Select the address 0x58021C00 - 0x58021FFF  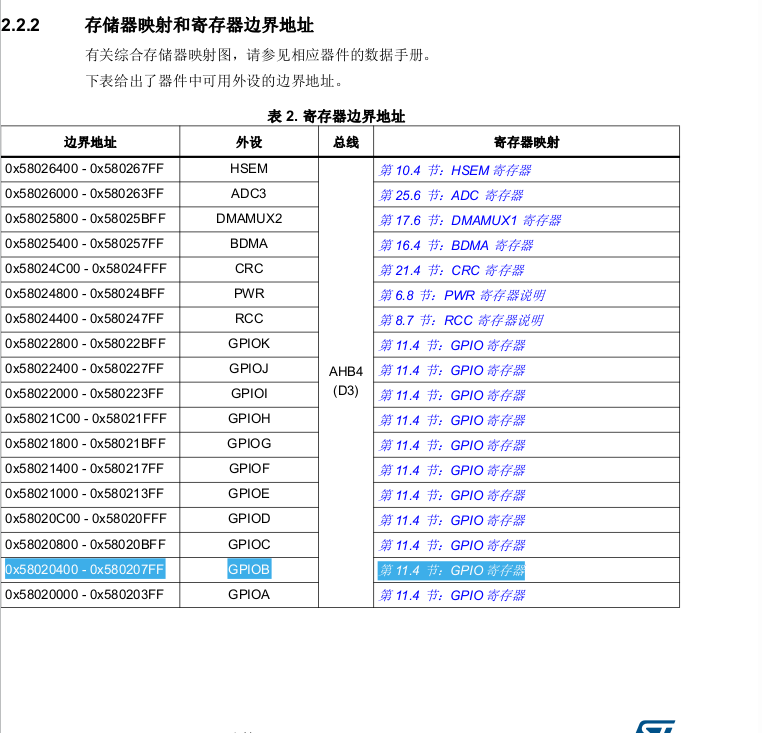click(x=86, y=419)
